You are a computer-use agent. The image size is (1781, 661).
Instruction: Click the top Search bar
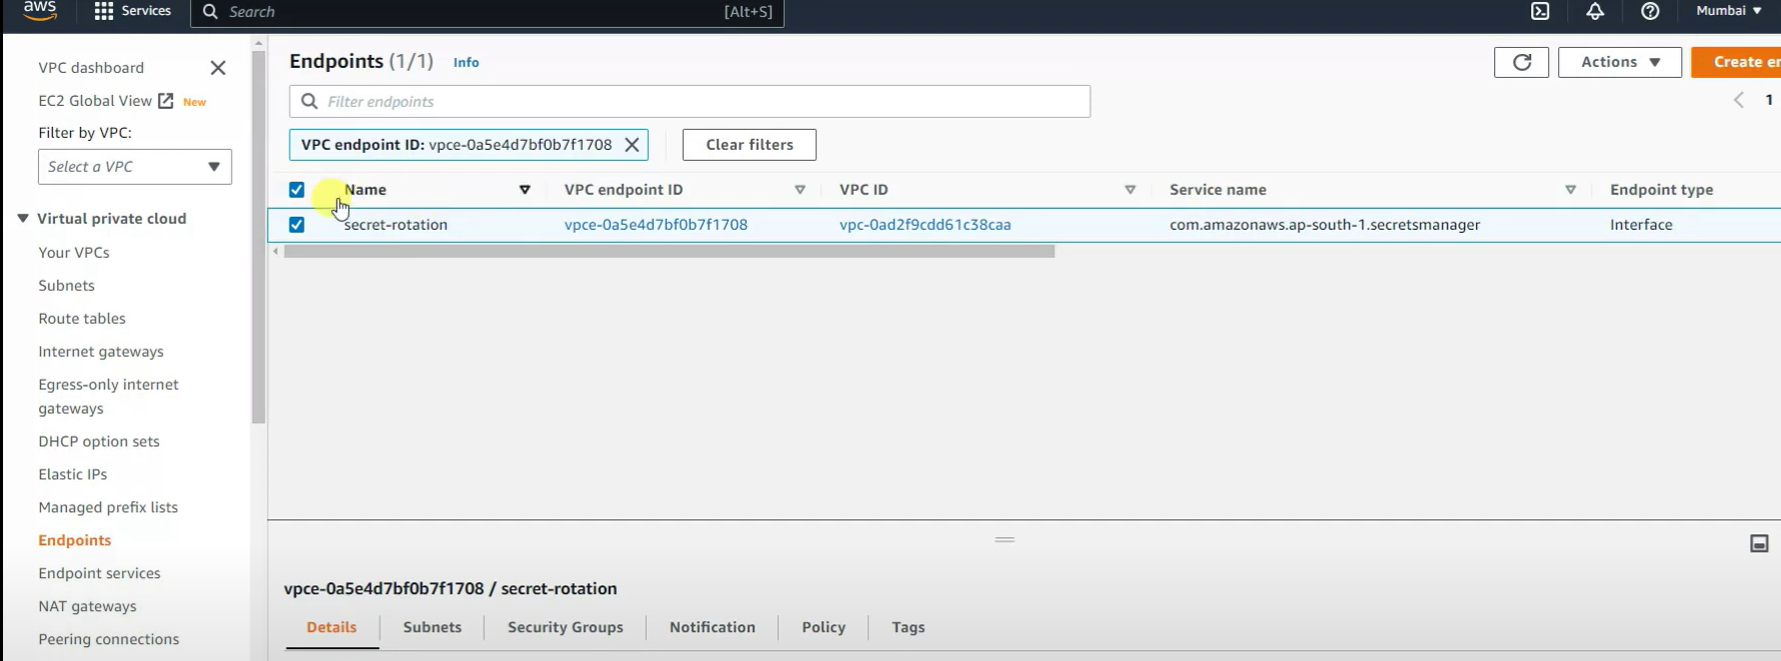pyautogui.click(x=487, y=12)
